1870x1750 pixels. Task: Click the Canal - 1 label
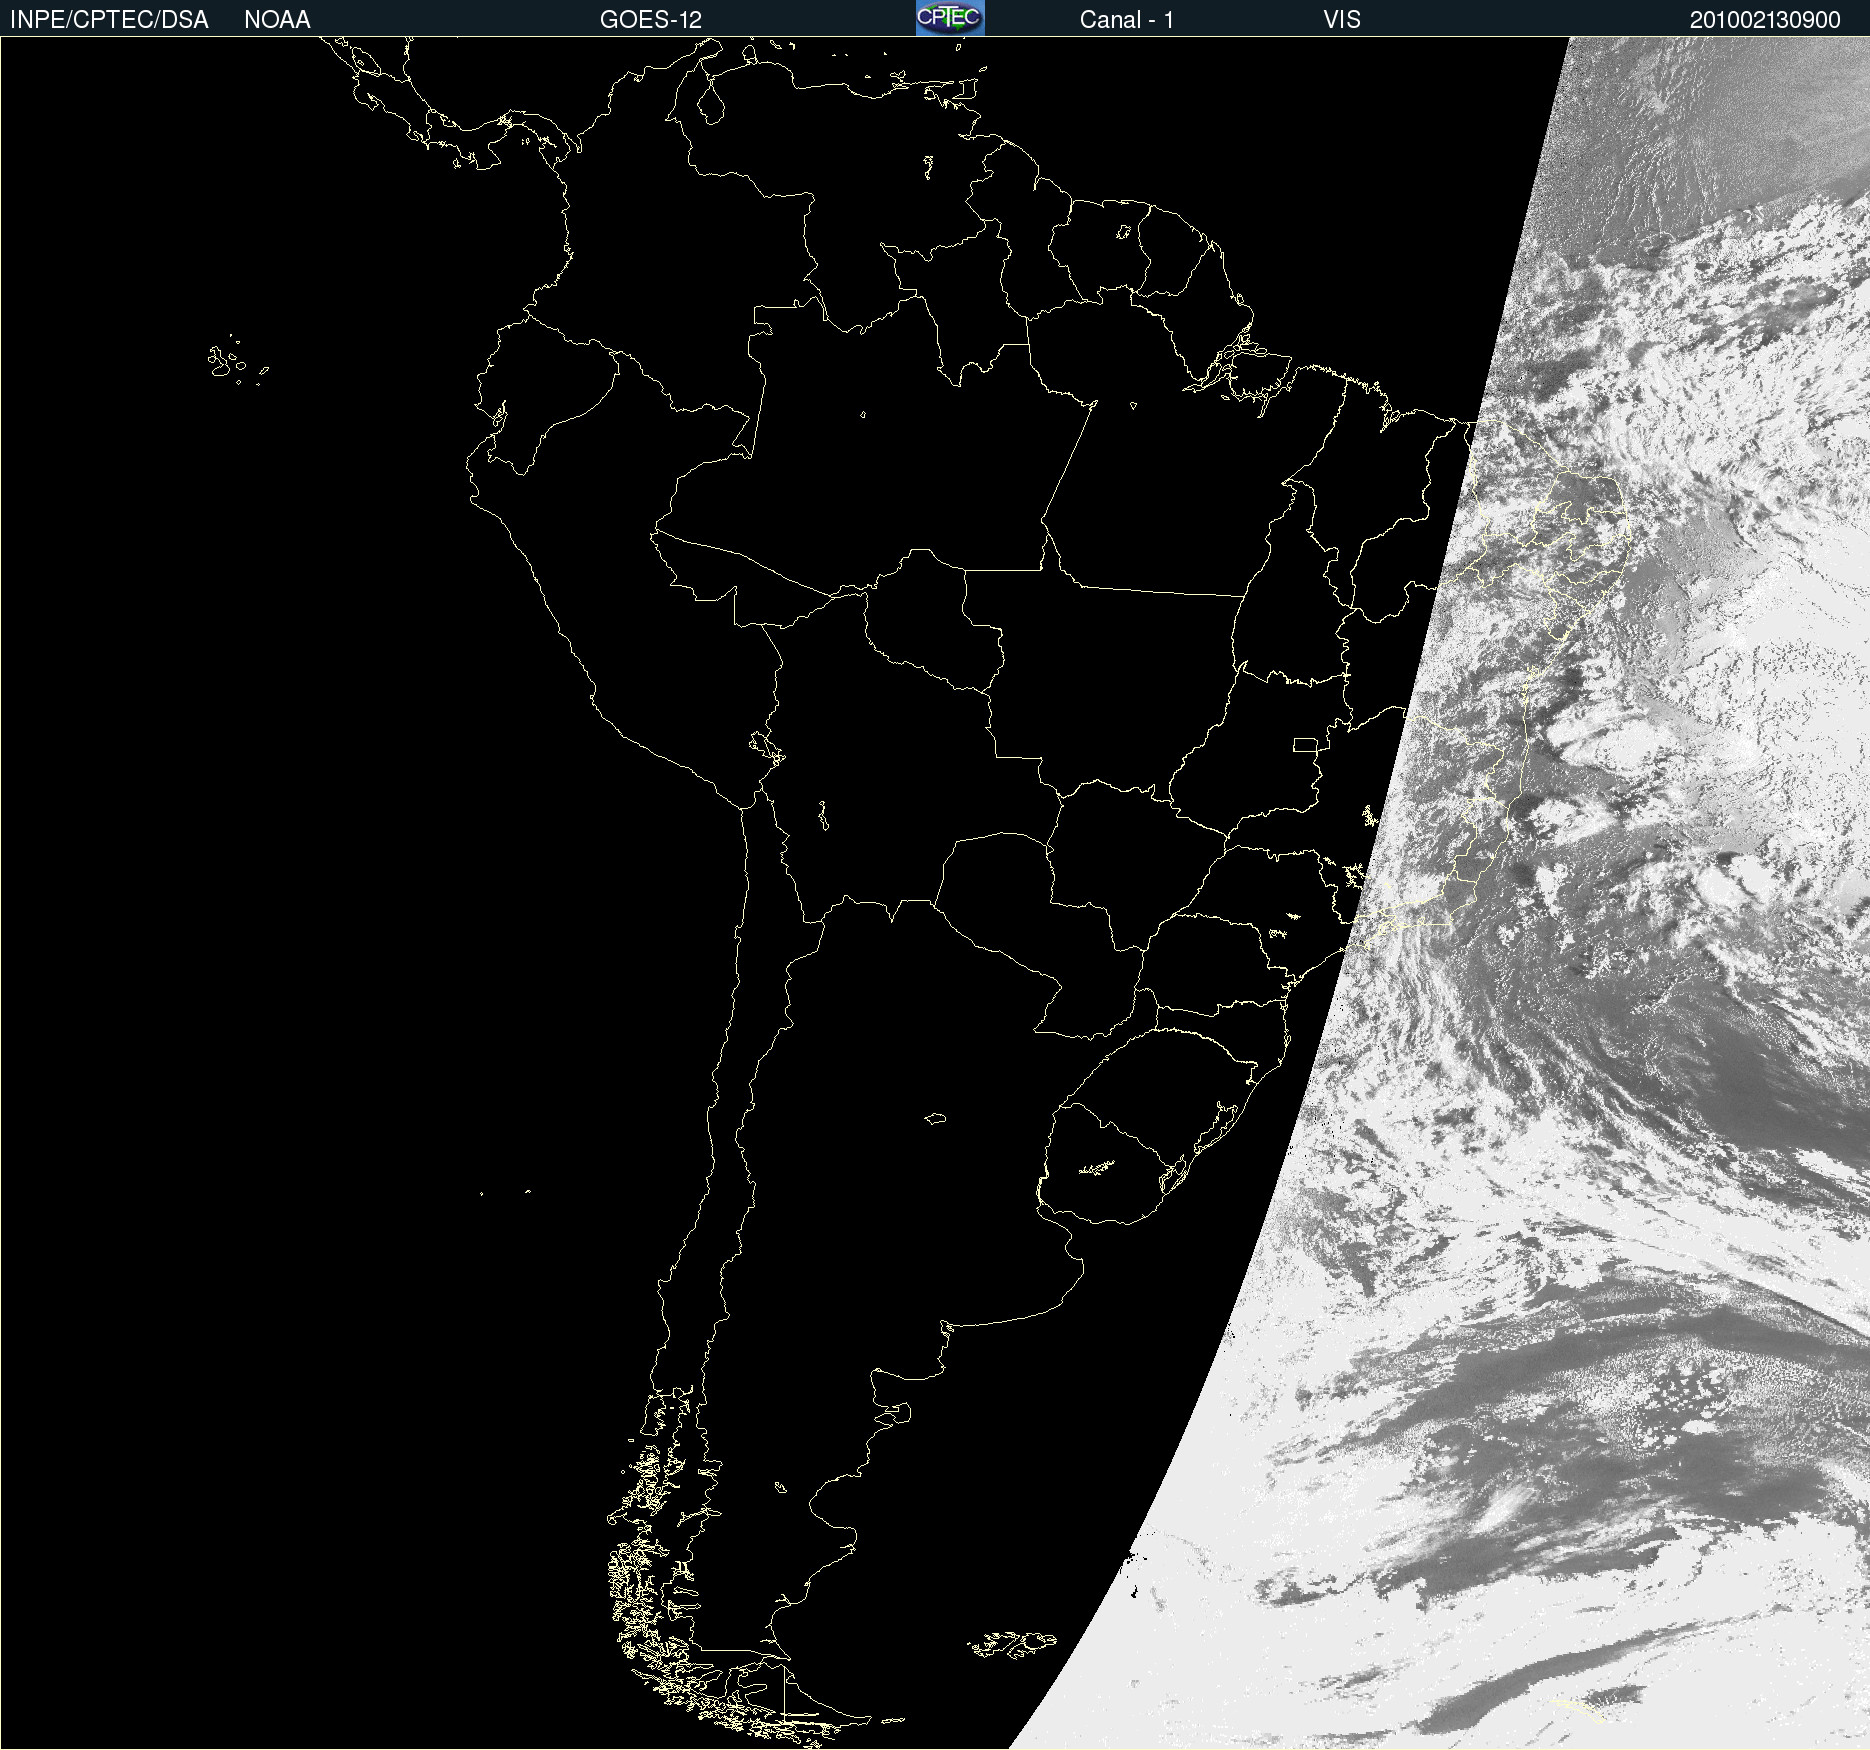pos(1127,20)
